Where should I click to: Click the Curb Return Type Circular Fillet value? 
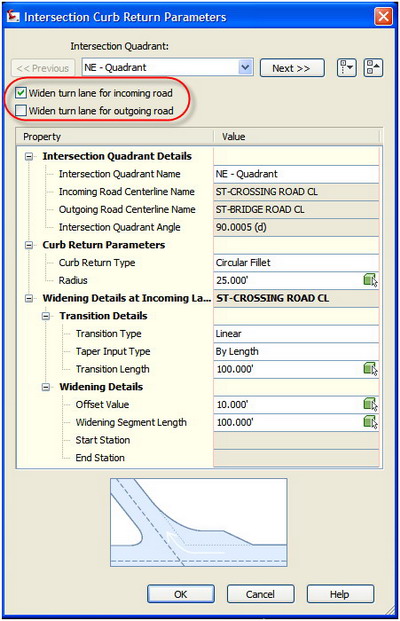point(296,263)
